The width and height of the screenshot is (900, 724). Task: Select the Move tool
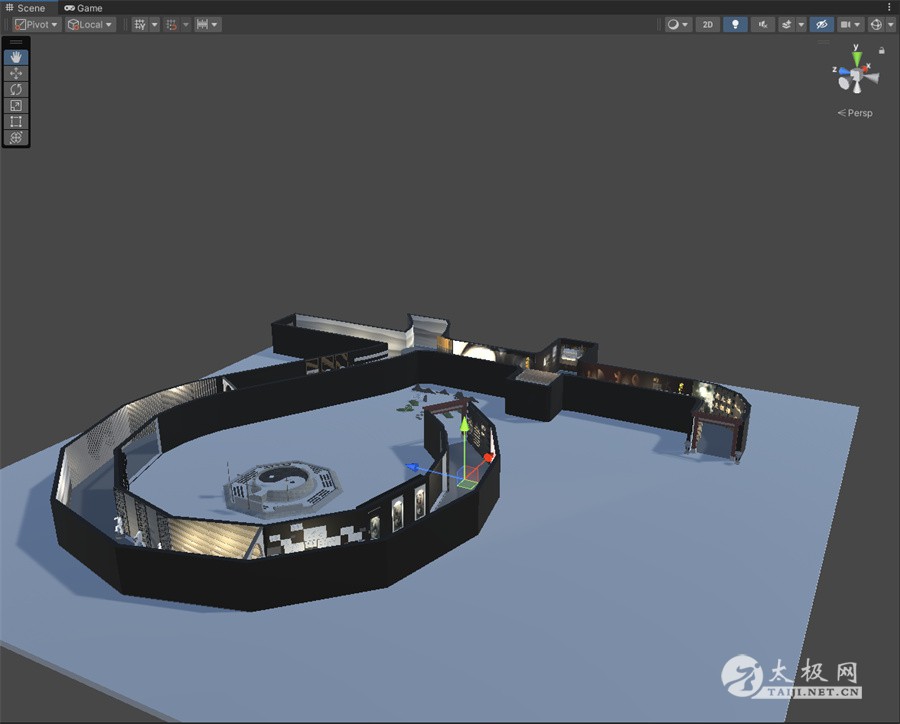(16, 73)
